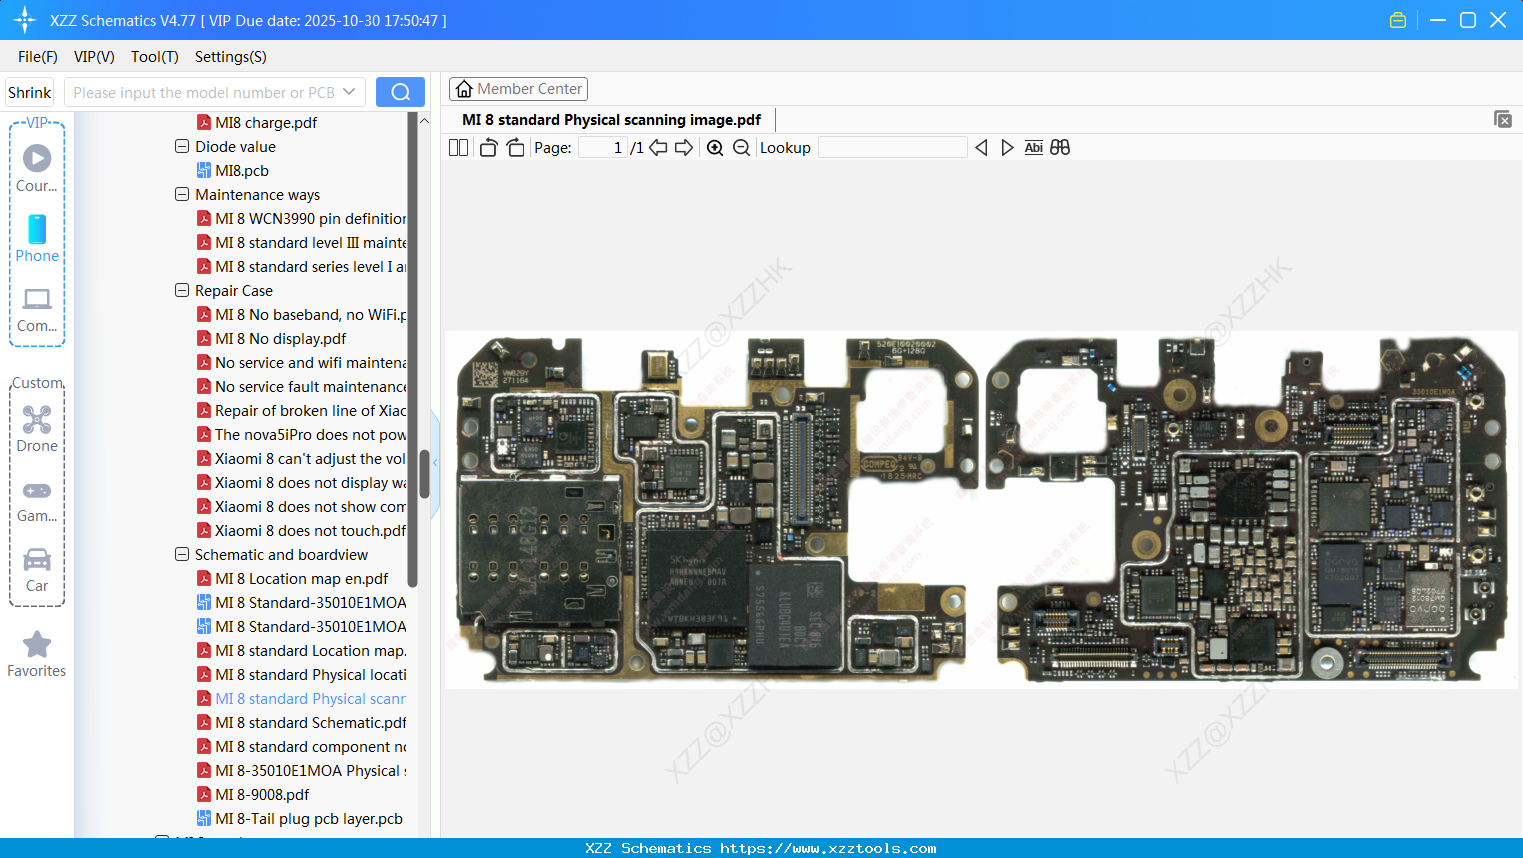Rotate the PDF clockwise
The height and width of the screenshot is (858, 1523).
click(x=514, y=147)
